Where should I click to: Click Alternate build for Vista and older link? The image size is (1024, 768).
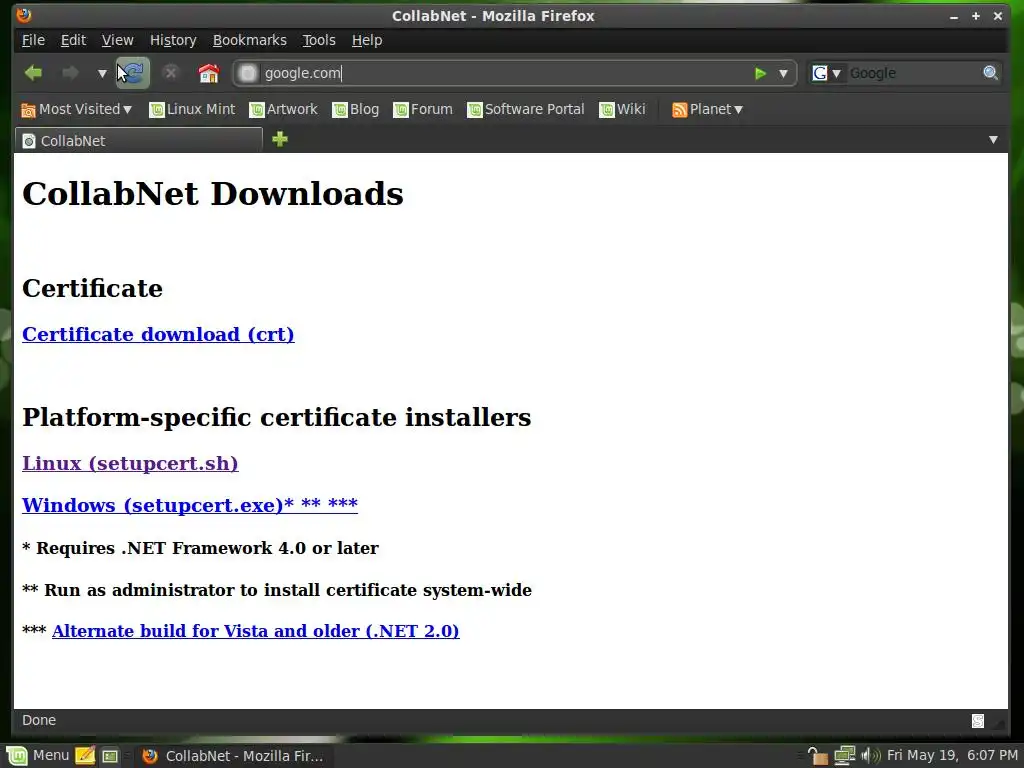pyautogui.click(x=255, y=631)
